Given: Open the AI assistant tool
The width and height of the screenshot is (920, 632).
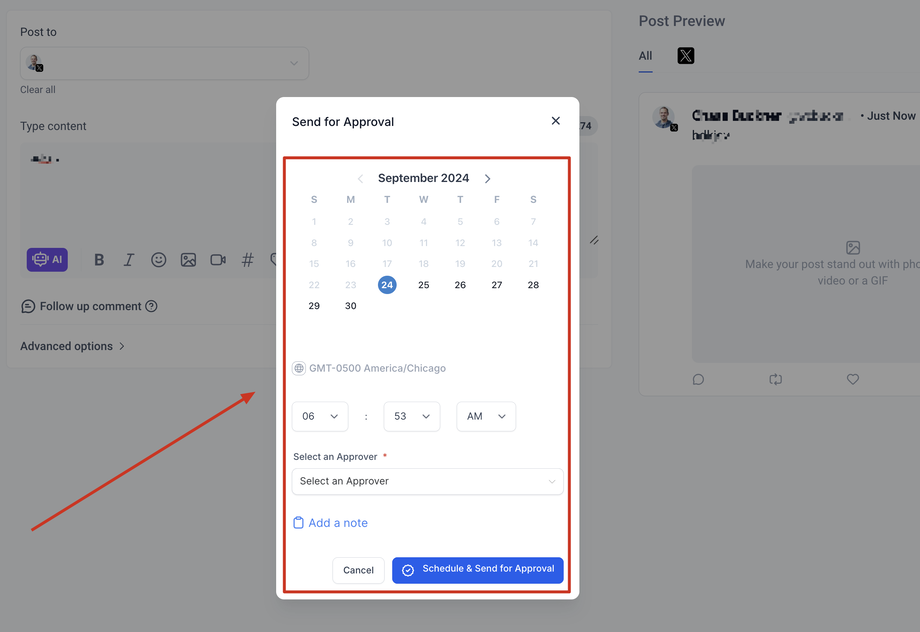Looking at the screenshot, I should click(47, 259).
